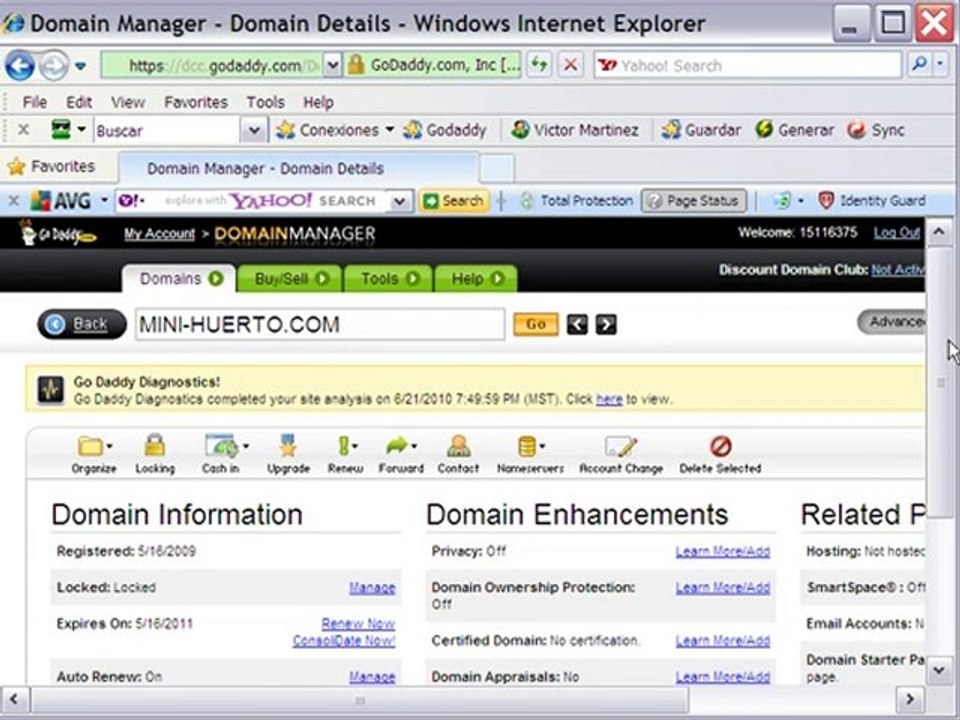Click the Generar toolbar button
960x720 pixels.
795,130
